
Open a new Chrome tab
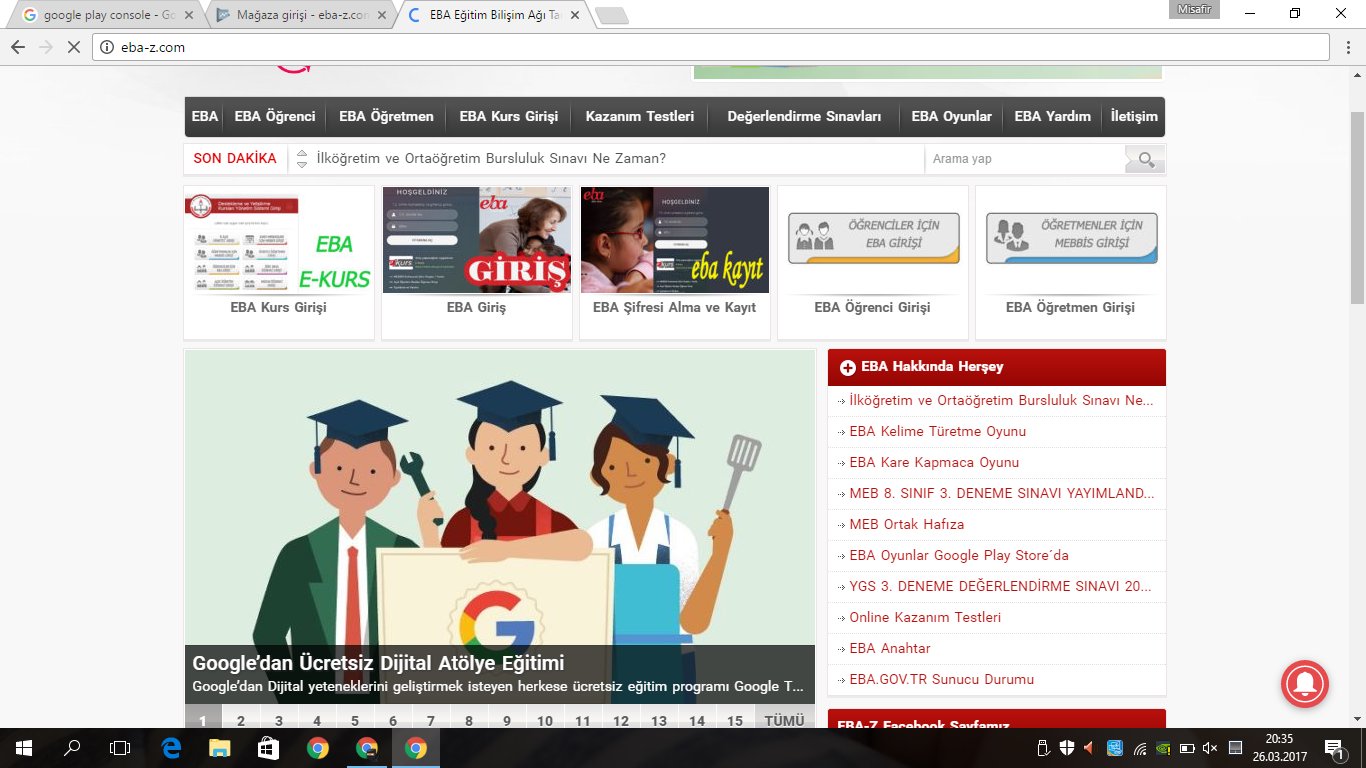[x=611, y=15]
